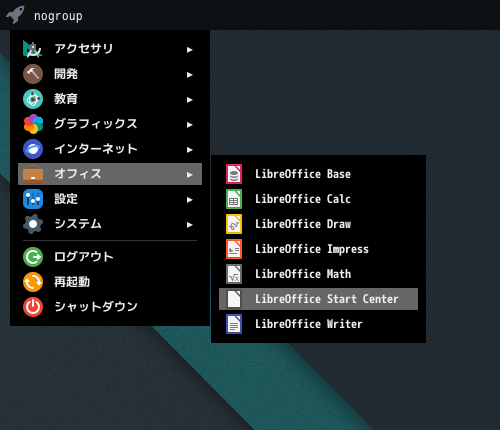Expand the グラフィックス submenu arrow

click(189, 125)
